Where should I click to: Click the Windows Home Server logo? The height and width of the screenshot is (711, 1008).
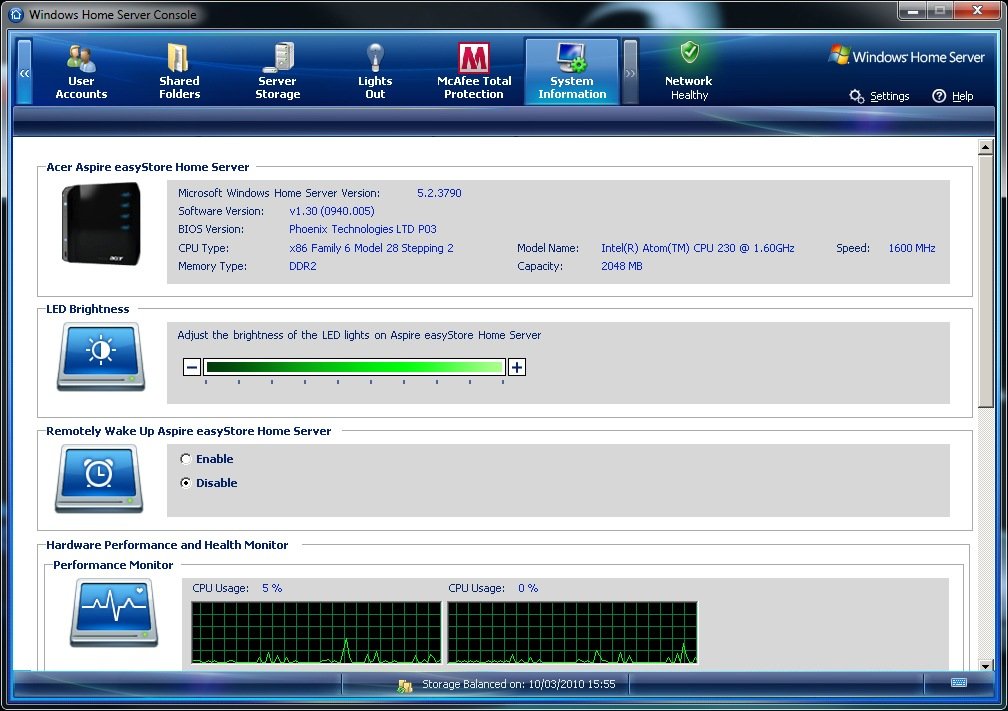pos(907,56)
